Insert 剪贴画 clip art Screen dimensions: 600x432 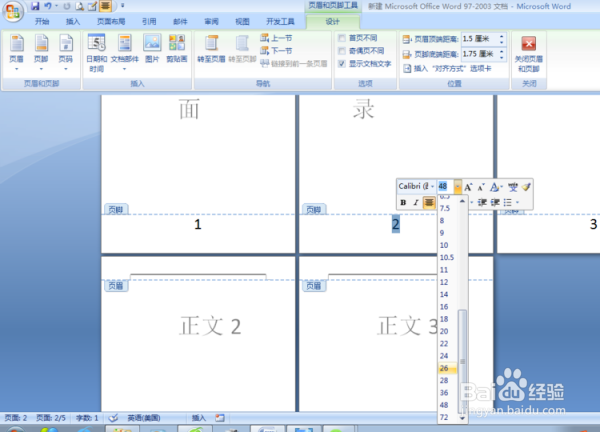point(177,49)
